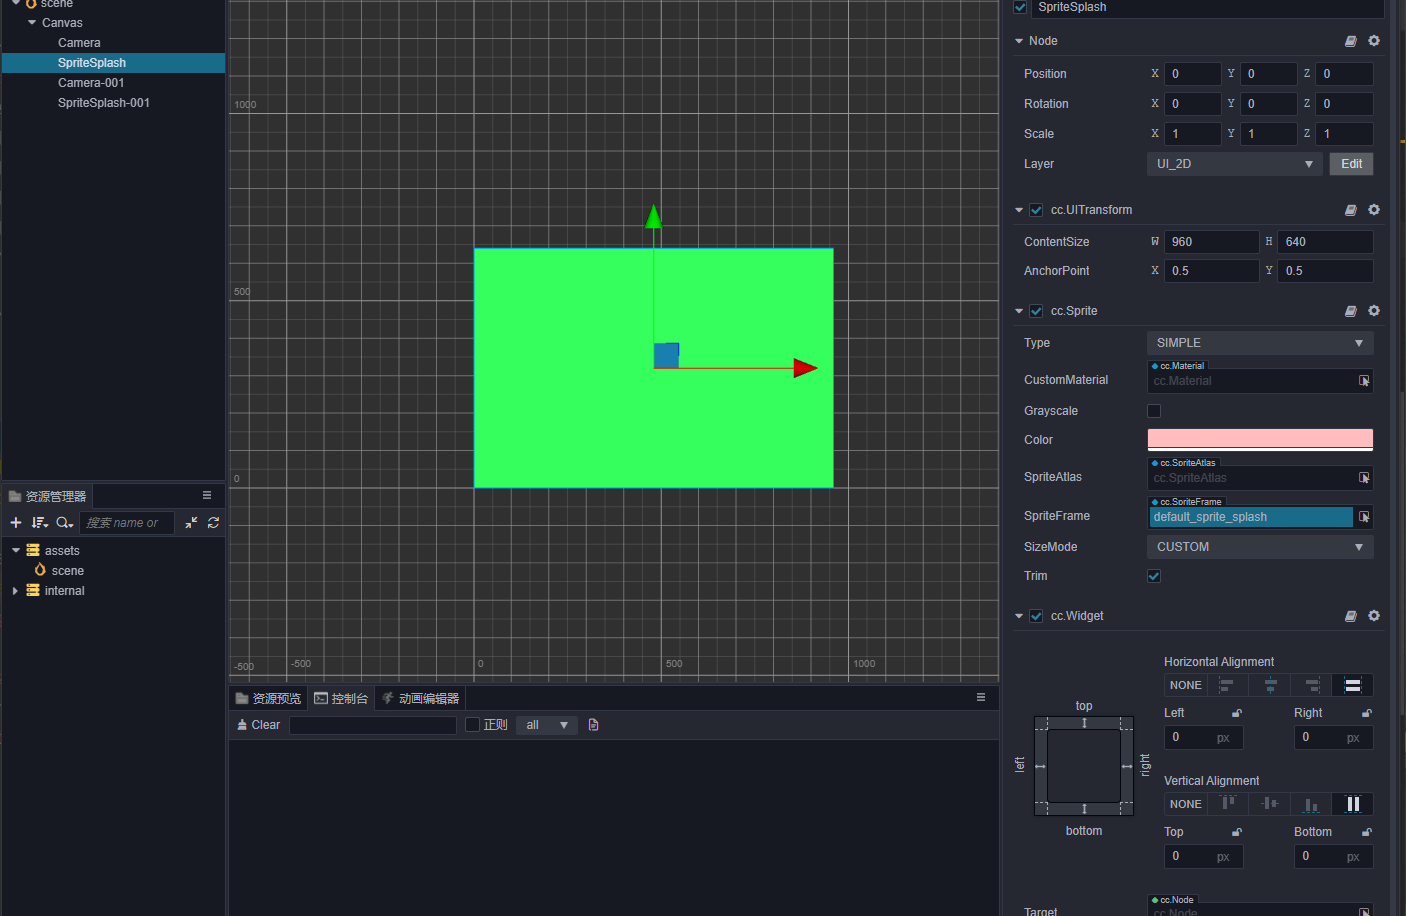Select vertical stretch widget icon

(x=1353, y=804)
